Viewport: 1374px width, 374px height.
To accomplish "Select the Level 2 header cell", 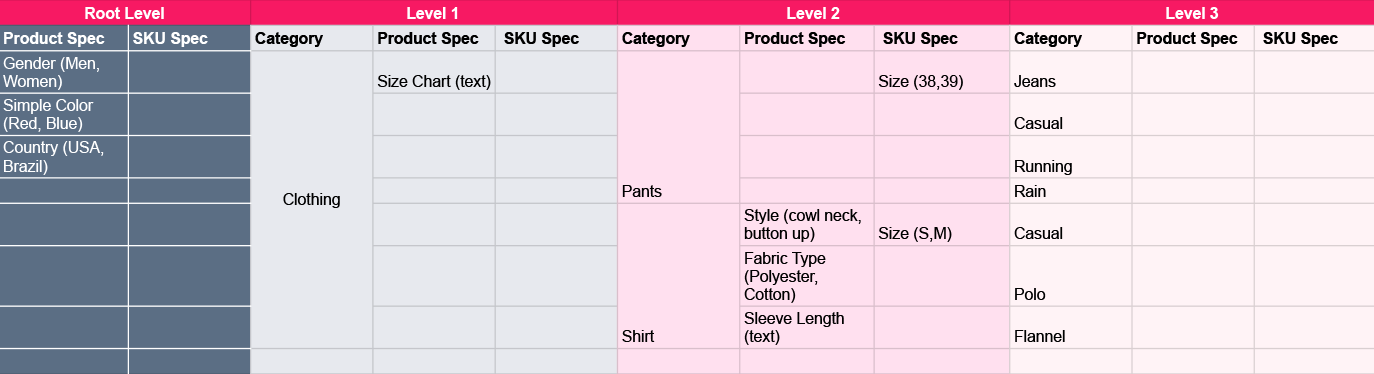I will [813, 13].
